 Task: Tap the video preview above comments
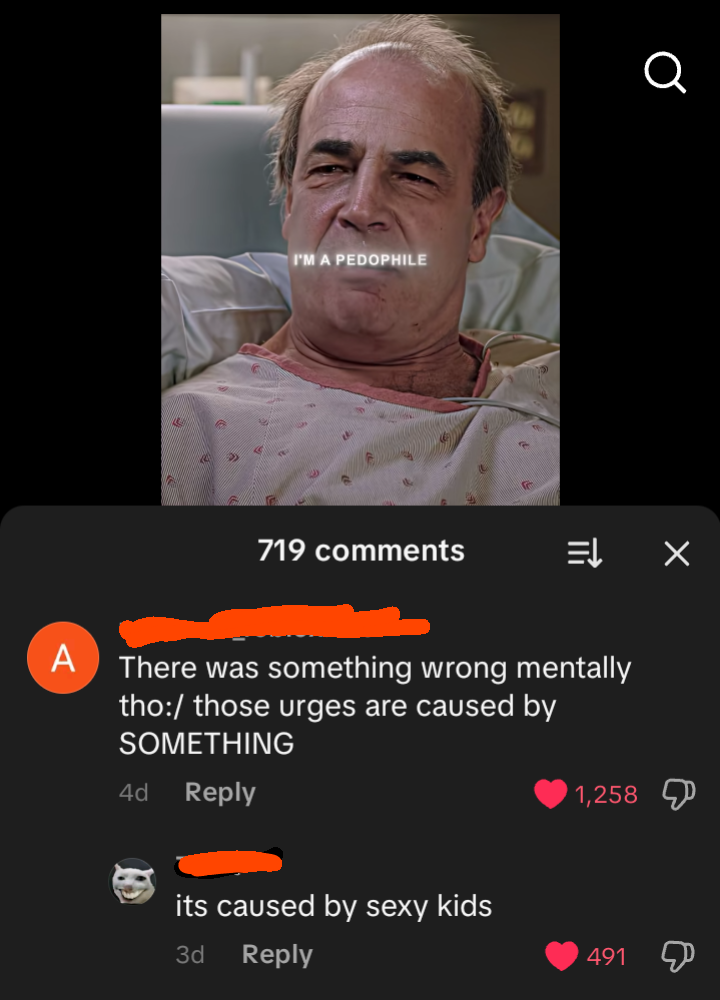(360, 260)
